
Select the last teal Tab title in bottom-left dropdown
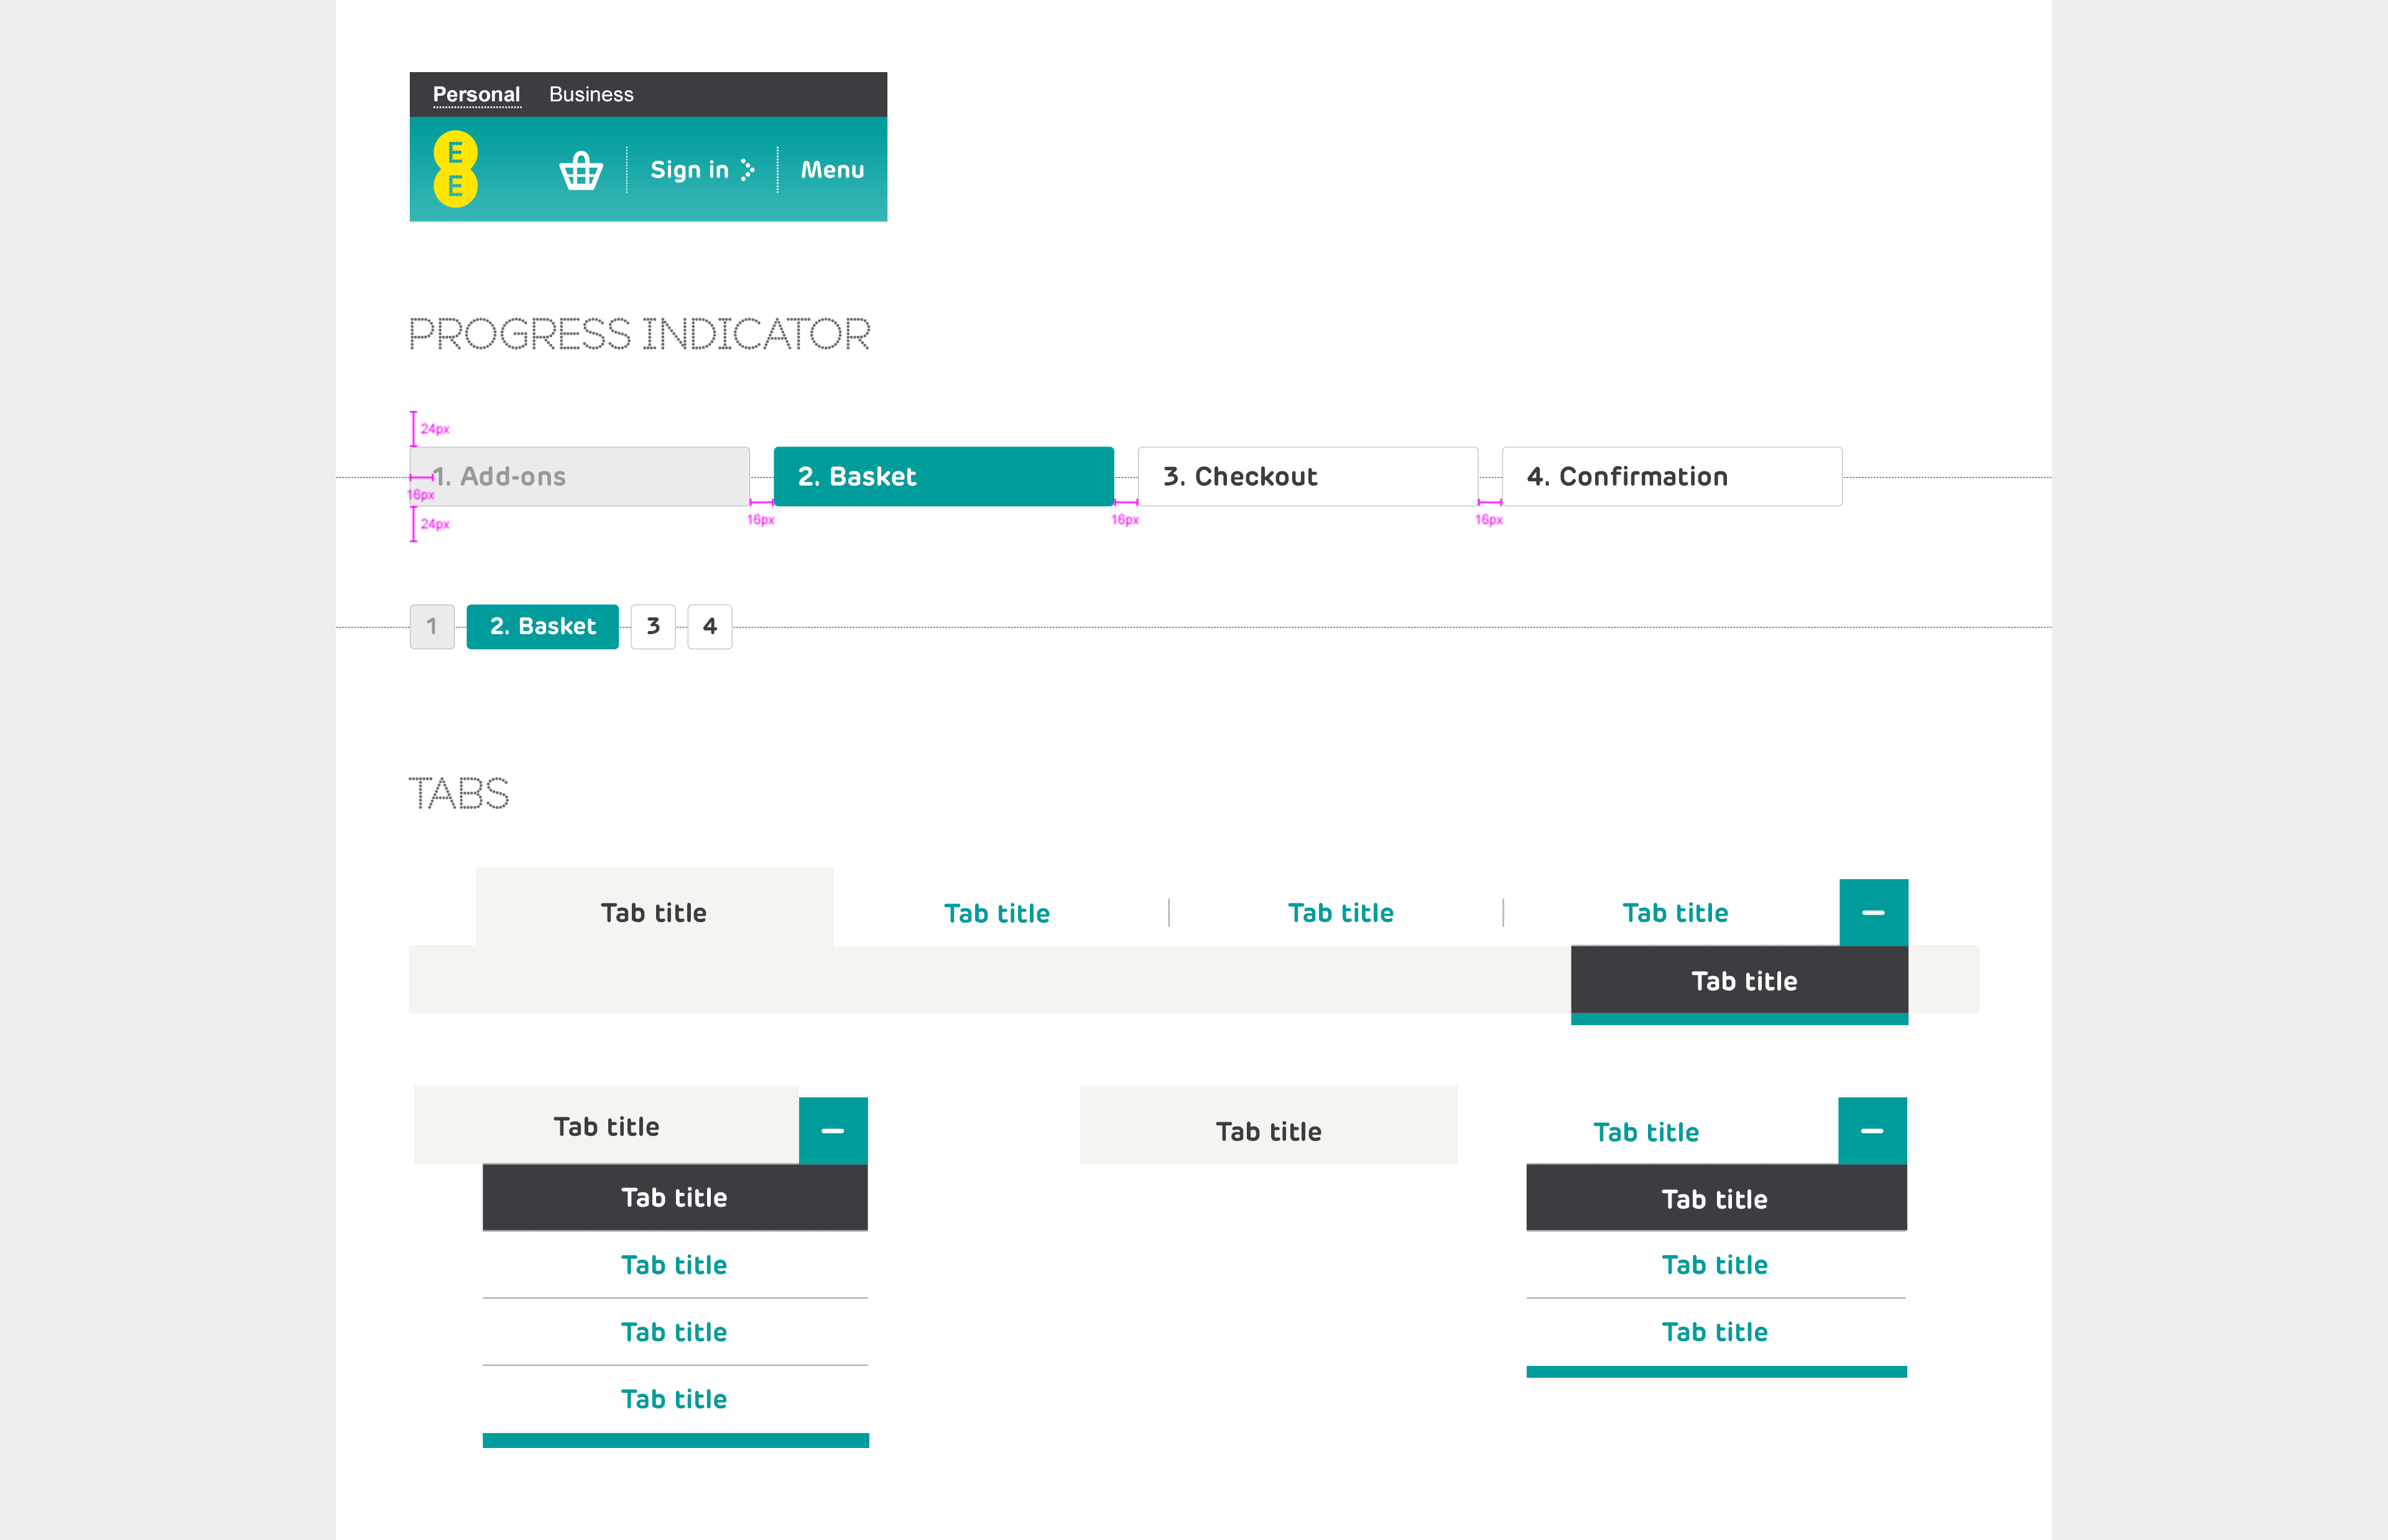click(x=675, y=1399)
